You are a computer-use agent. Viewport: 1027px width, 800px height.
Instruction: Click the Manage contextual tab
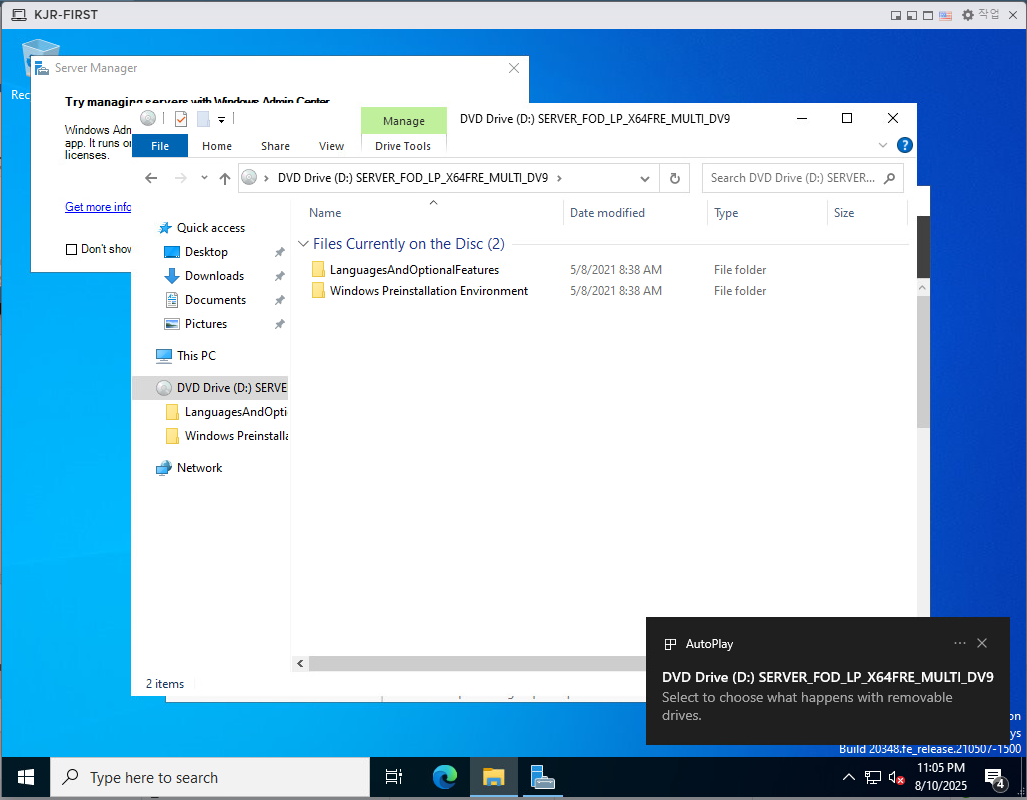(x=403, y=121)
